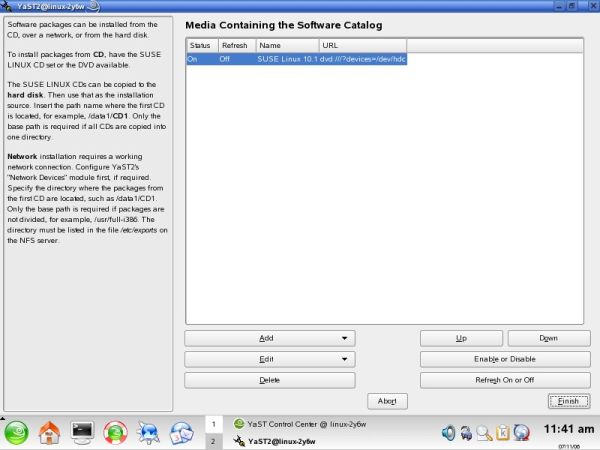Open the SUSE help lifebuoy icon
600x450 pixels.
pyautogui.click(x=115, y=433)
